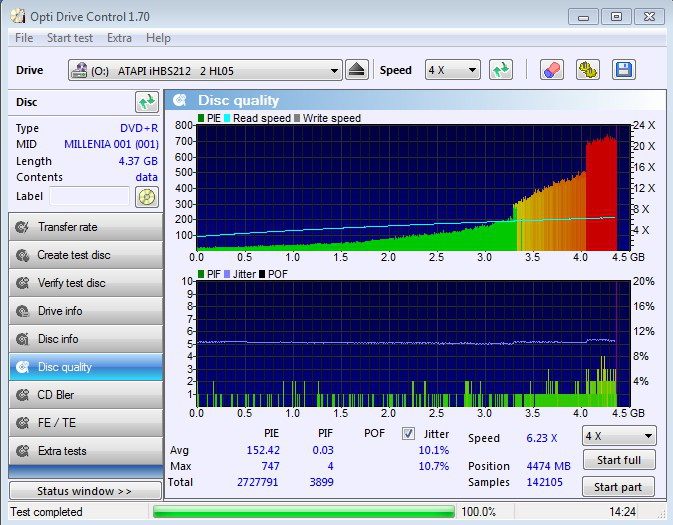Refresh disc info in the Disc panel
673x525 pixels.
click(147, 102)
